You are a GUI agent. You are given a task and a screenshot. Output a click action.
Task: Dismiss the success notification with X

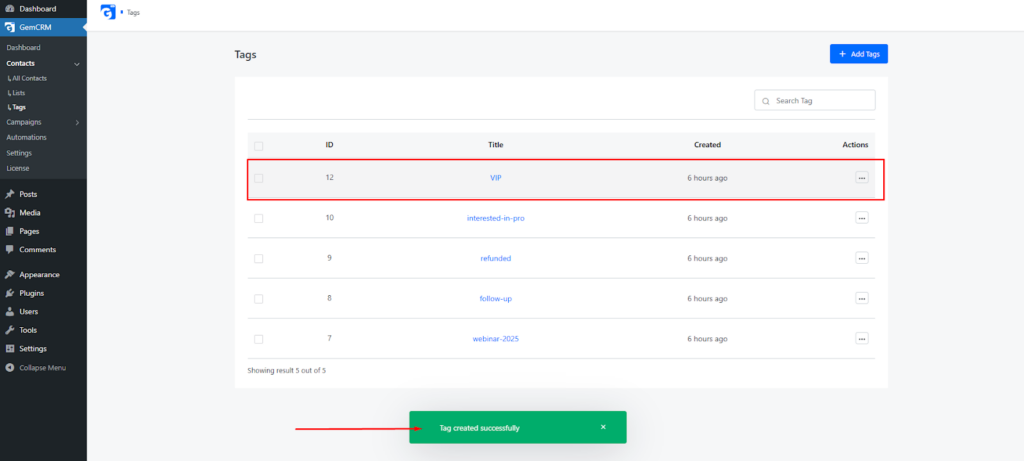603,427
